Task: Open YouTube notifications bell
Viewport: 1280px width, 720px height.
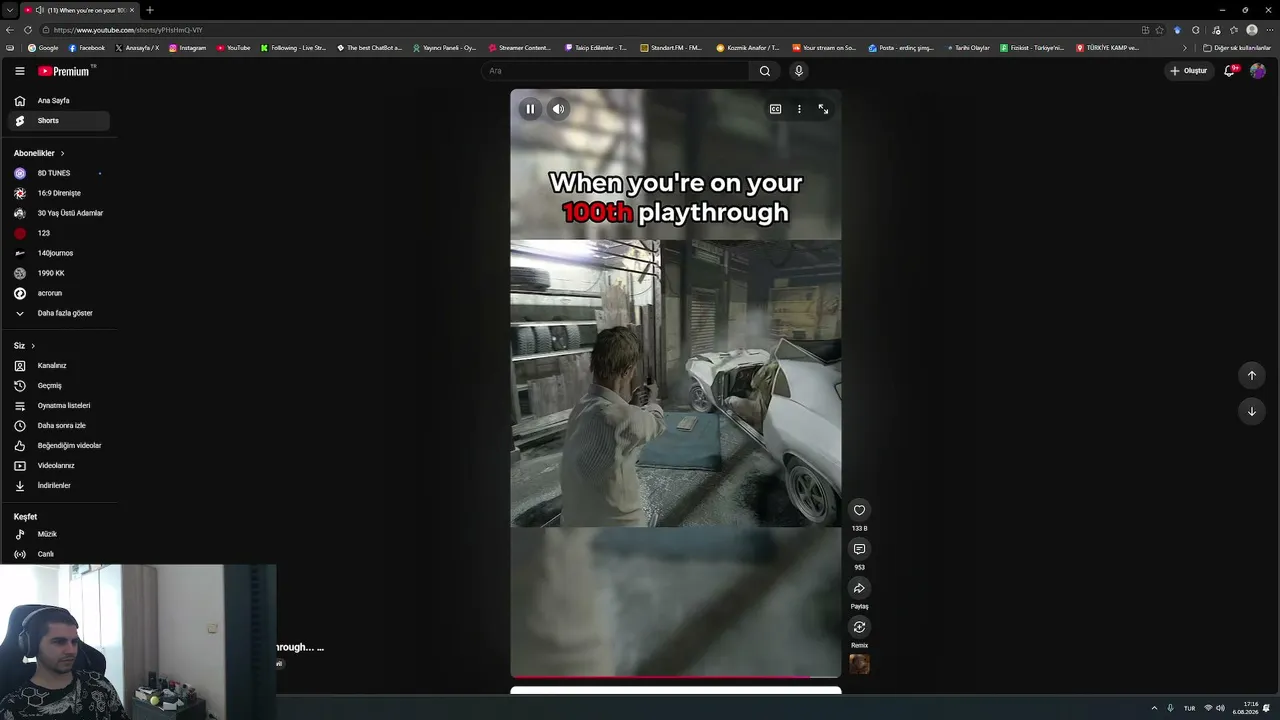Action: pos(1230,71)
